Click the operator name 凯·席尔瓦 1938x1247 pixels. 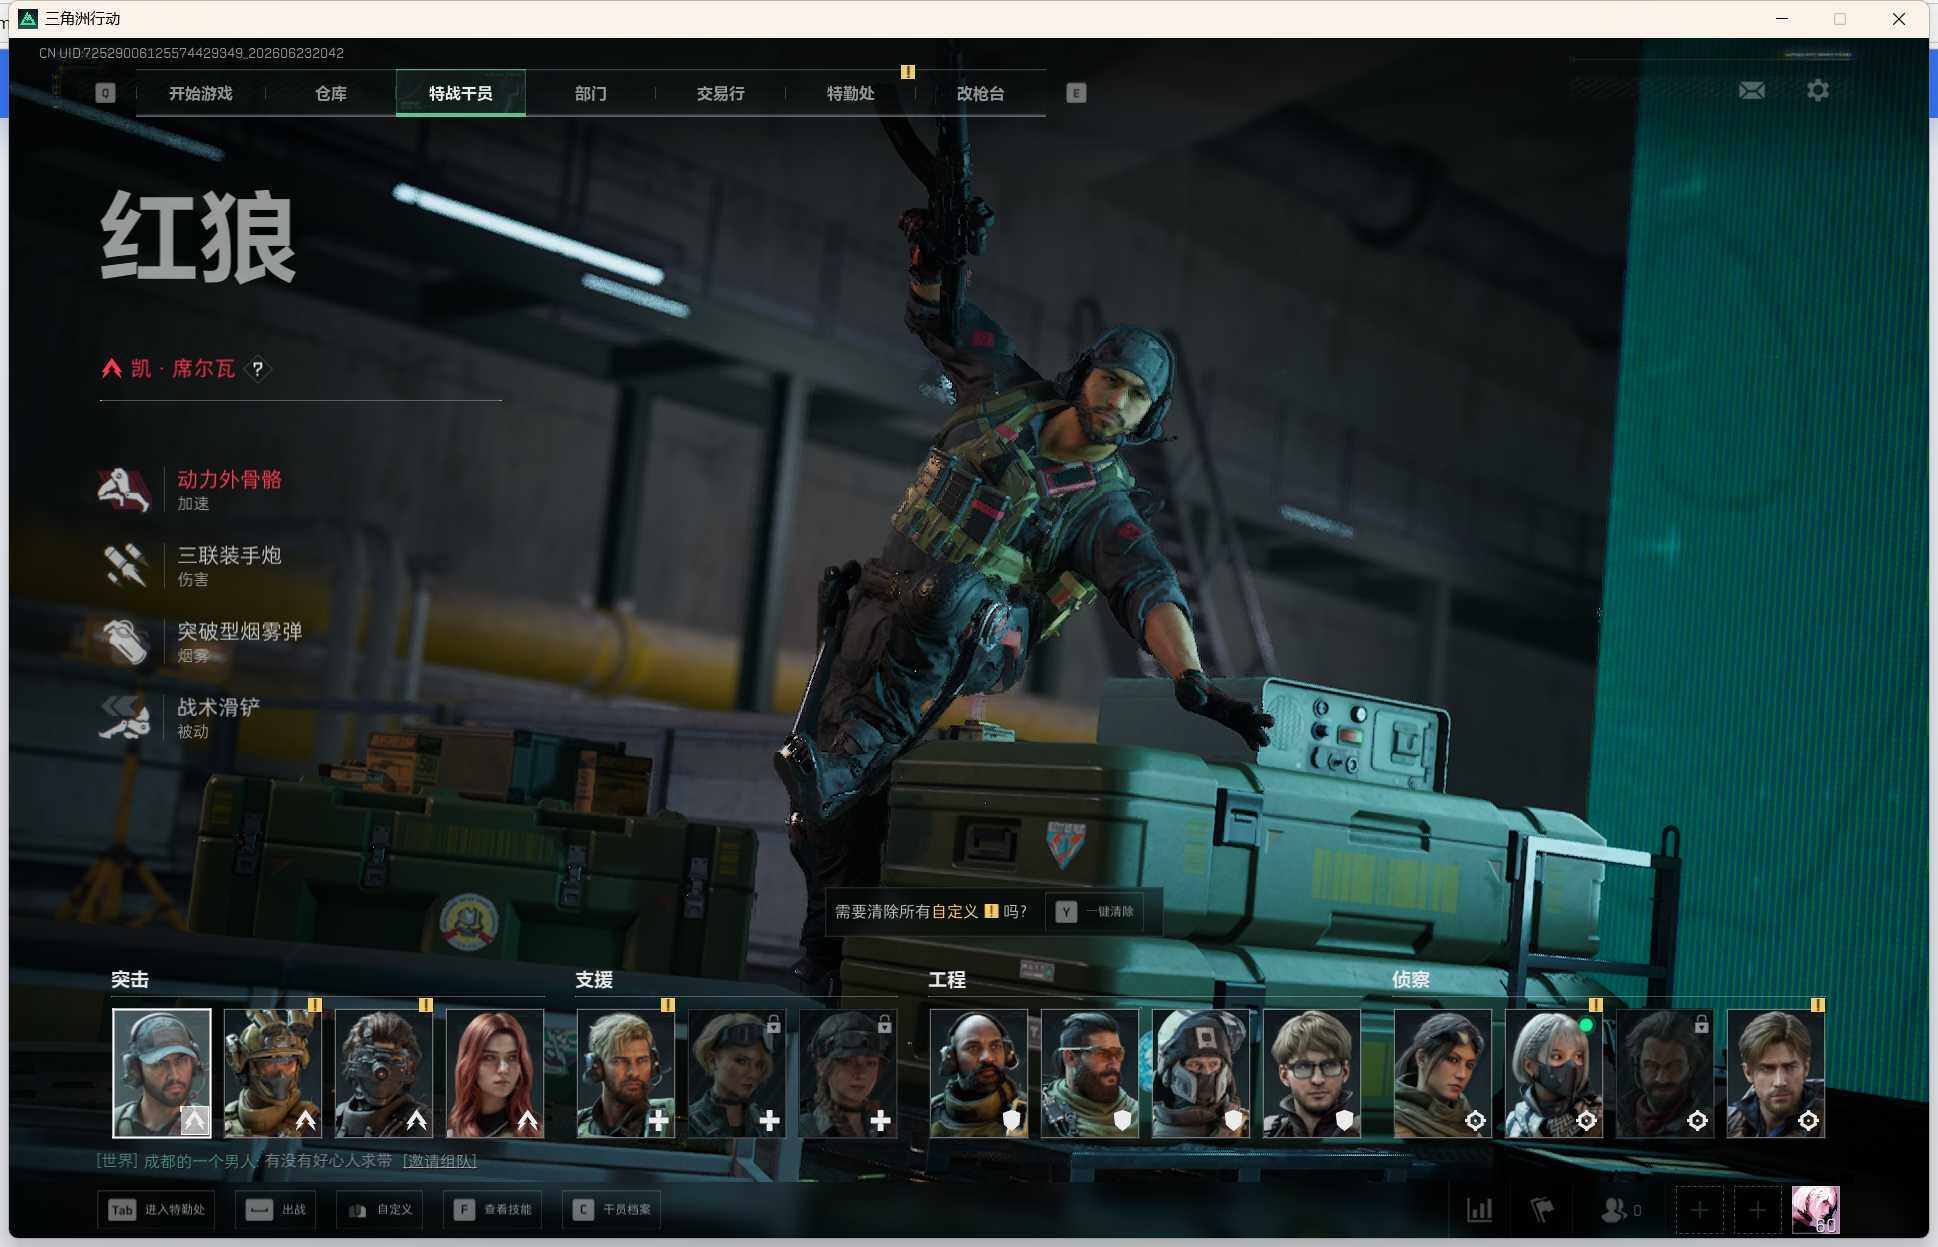(183, 369)
